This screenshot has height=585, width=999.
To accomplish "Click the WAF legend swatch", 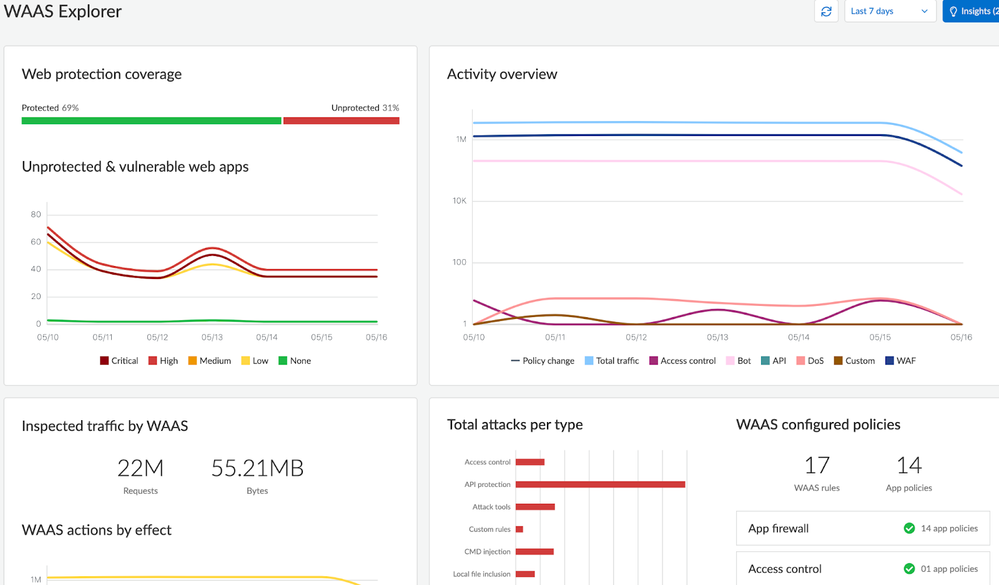I will coord(889,361).
